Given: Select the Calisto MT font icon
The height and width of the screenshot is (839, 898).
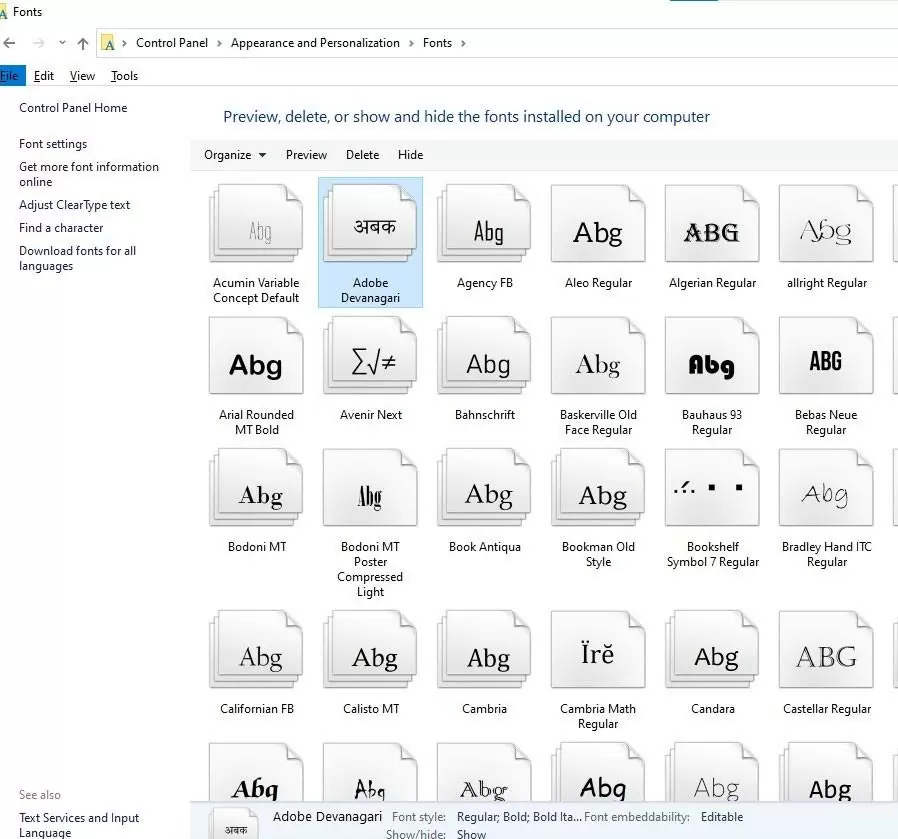Looking at the screenshot, I should [371, 649].
